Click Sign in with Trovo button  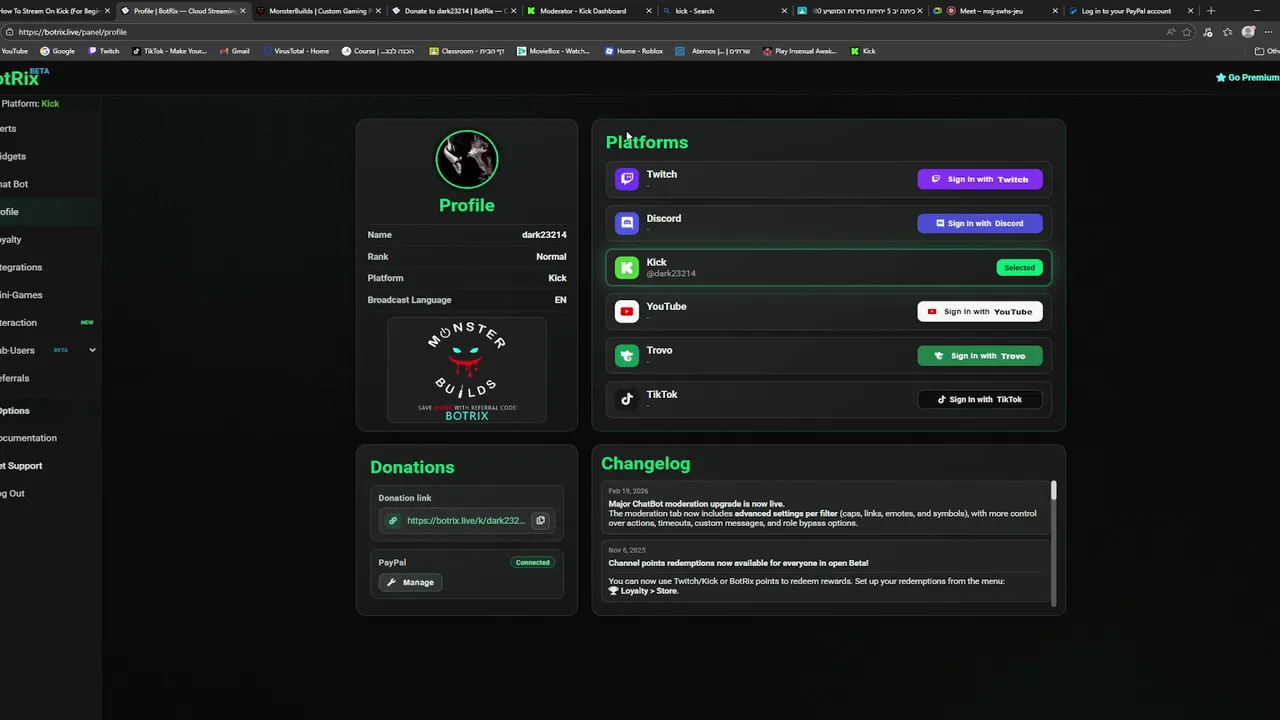(980, 355)
